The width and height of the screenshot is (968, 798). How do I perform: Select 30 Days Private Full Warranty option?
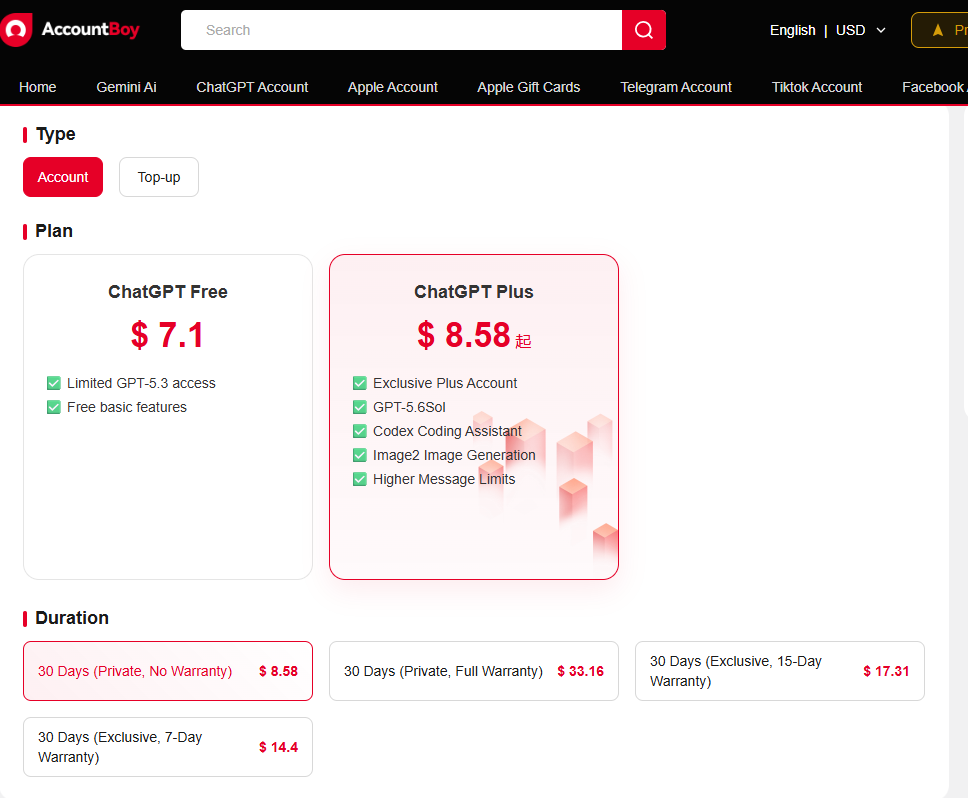coord(474,671)
